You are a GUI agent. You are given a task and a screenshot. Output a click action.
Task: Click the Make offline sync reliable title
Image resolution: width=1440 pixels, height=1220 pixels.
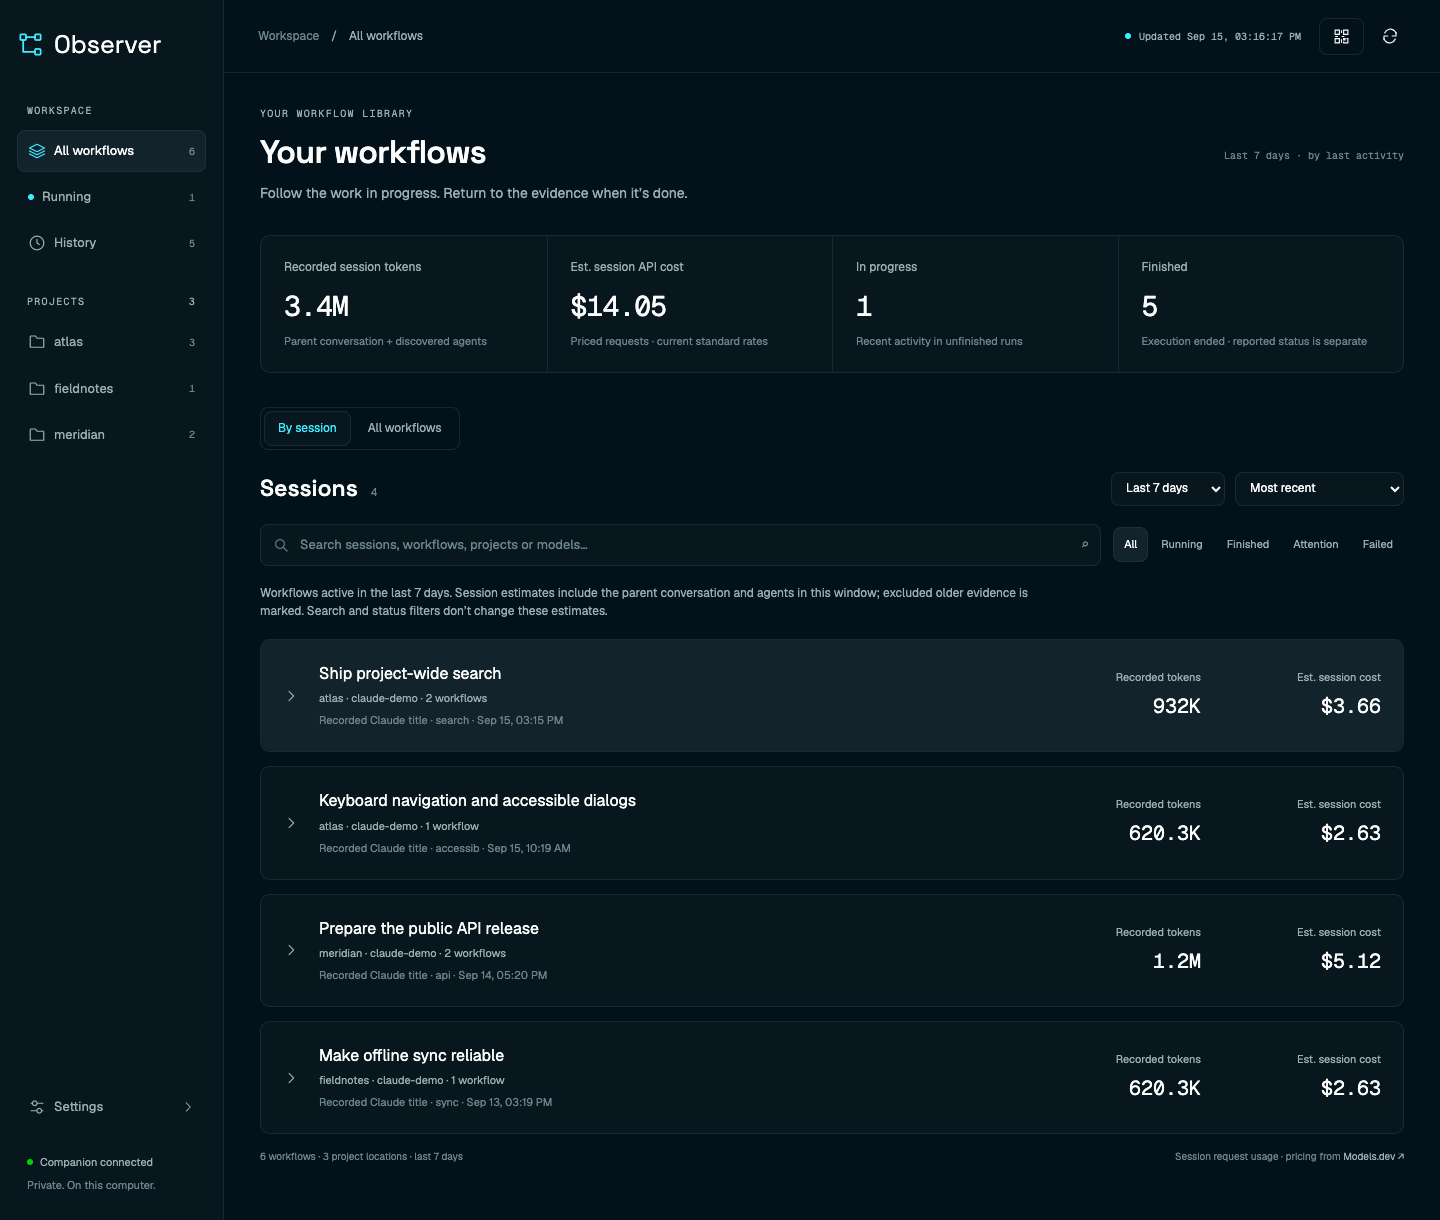coord(411,1056)
